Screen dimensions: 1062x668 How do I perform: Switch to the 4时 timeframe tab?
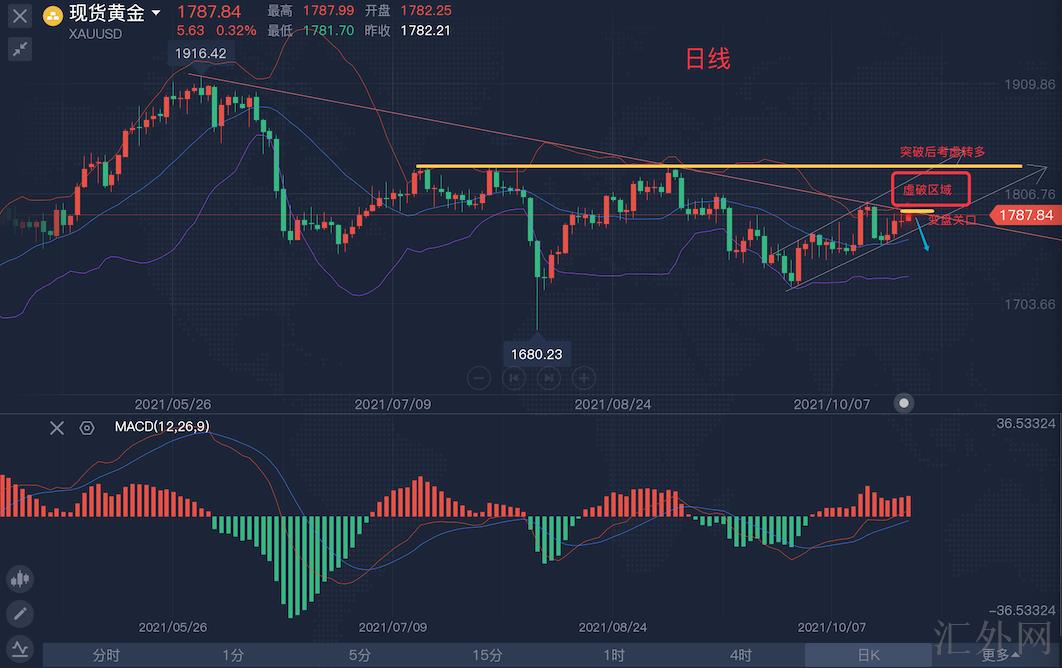[x=741, y=655]
